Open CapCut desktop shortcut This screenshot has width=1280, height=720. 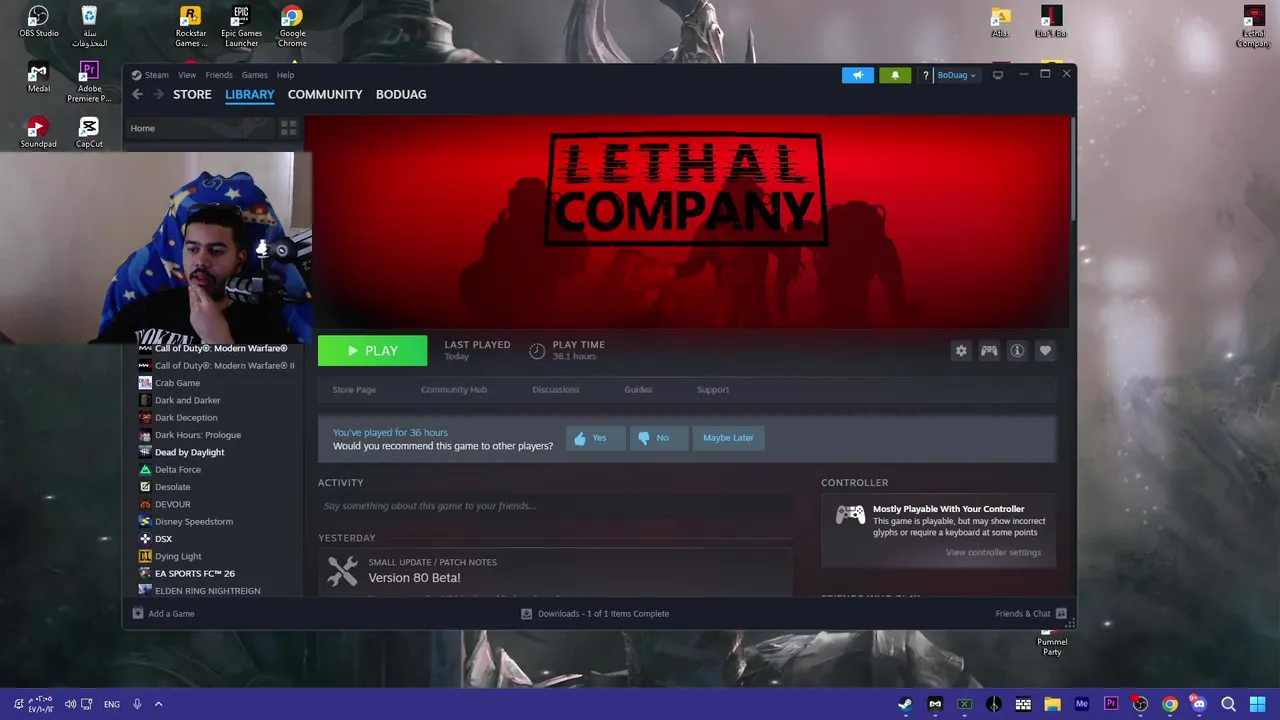(89, 133)
